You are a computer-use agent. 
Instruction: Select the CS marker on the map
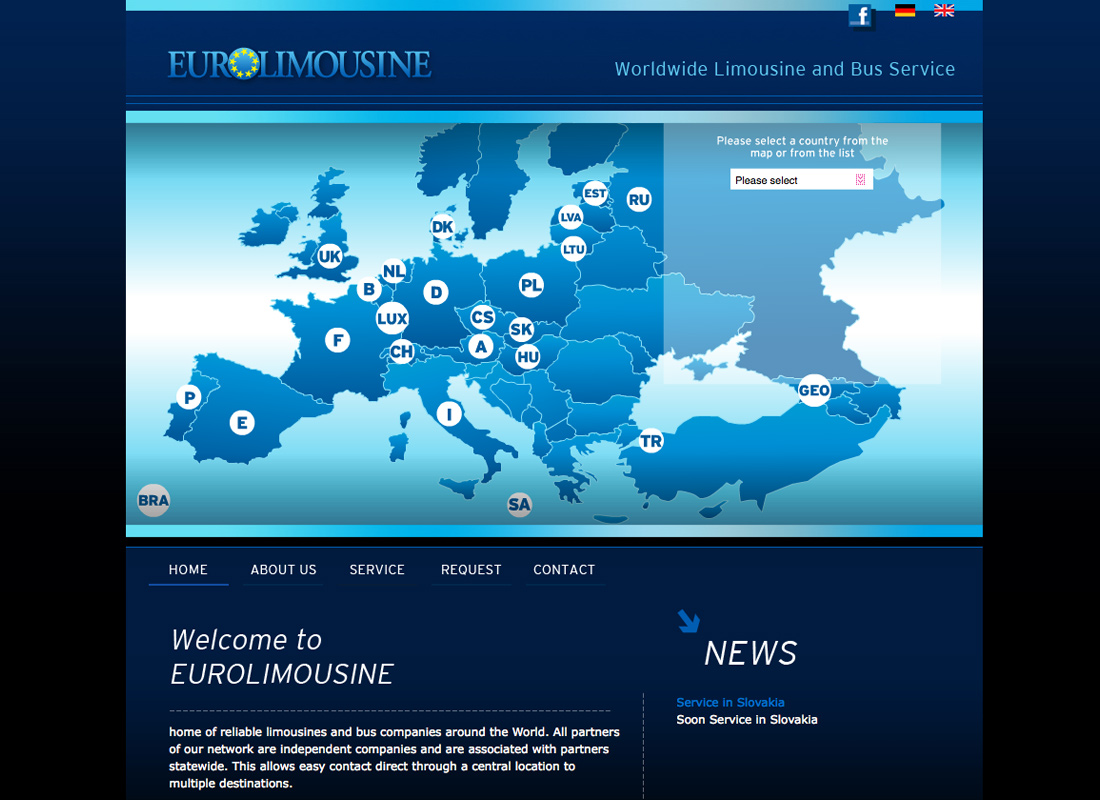[482, 317]
